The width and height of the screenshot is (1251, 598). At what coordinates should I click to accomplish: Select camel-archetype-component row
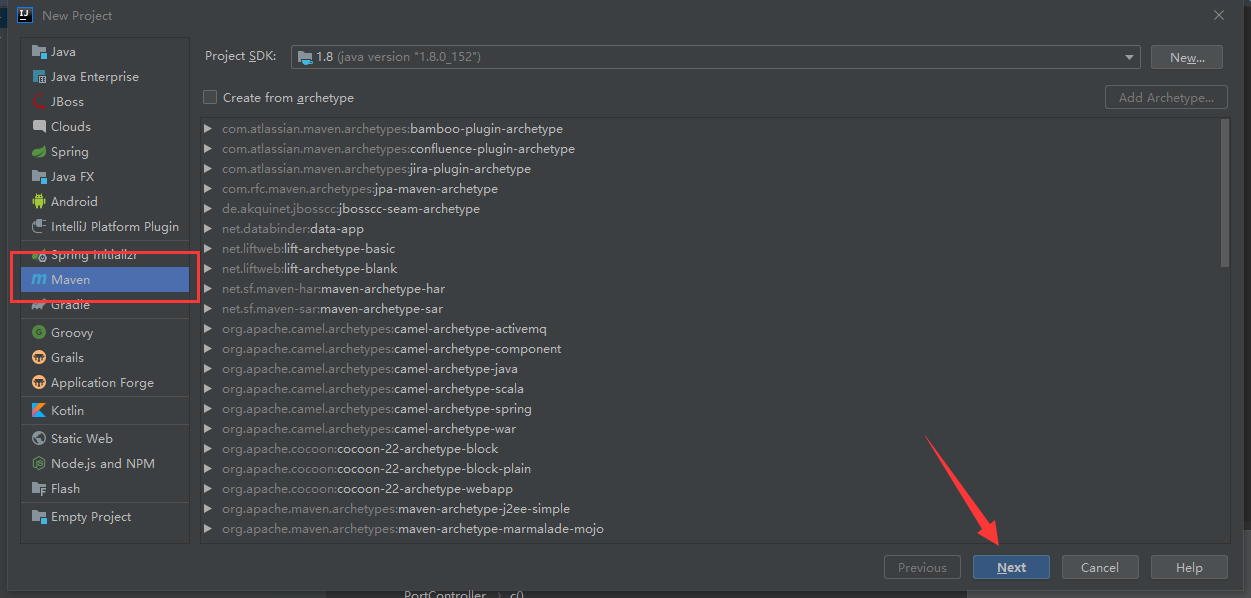pos(710,349)
